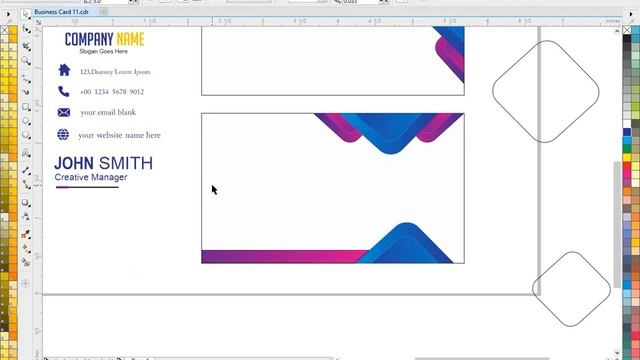Select the Freehand drawing tool
Image resolution: width=640 pixels, height=360 pixels.
tap(26, 78)
